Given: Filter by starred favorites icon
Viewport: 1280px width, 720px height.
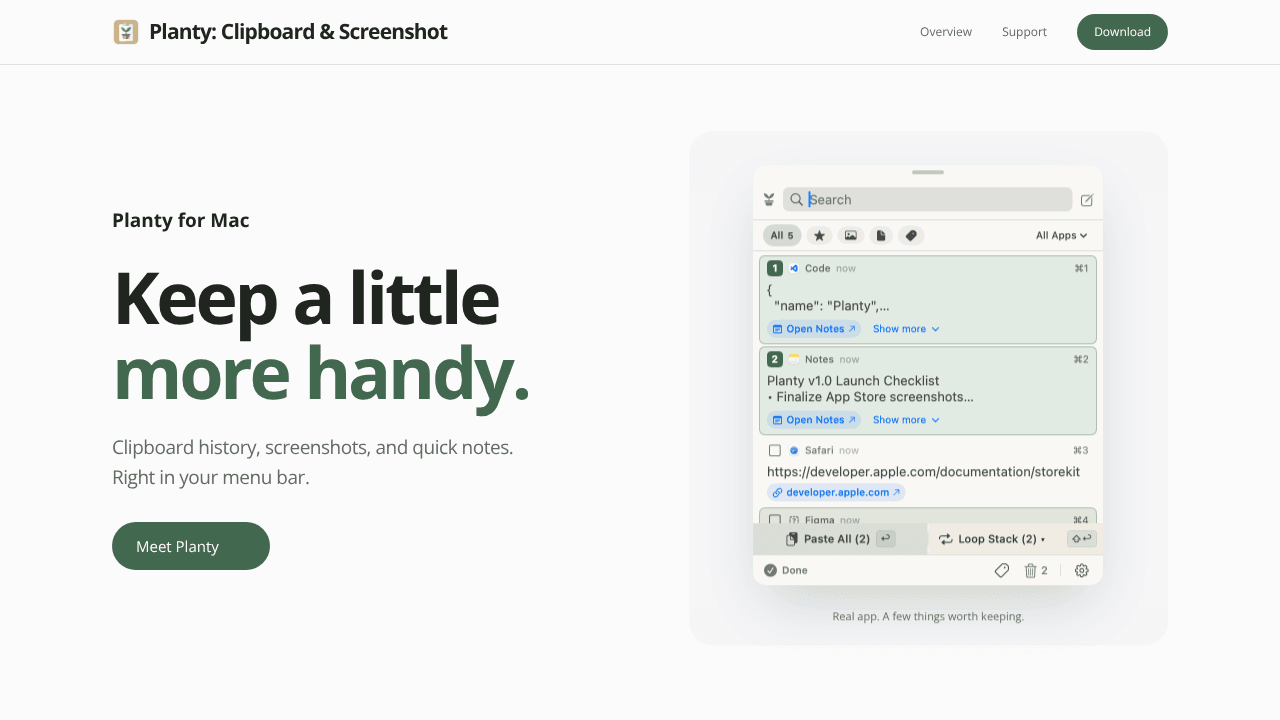Looking at the screenshot, I should point(819,236).
